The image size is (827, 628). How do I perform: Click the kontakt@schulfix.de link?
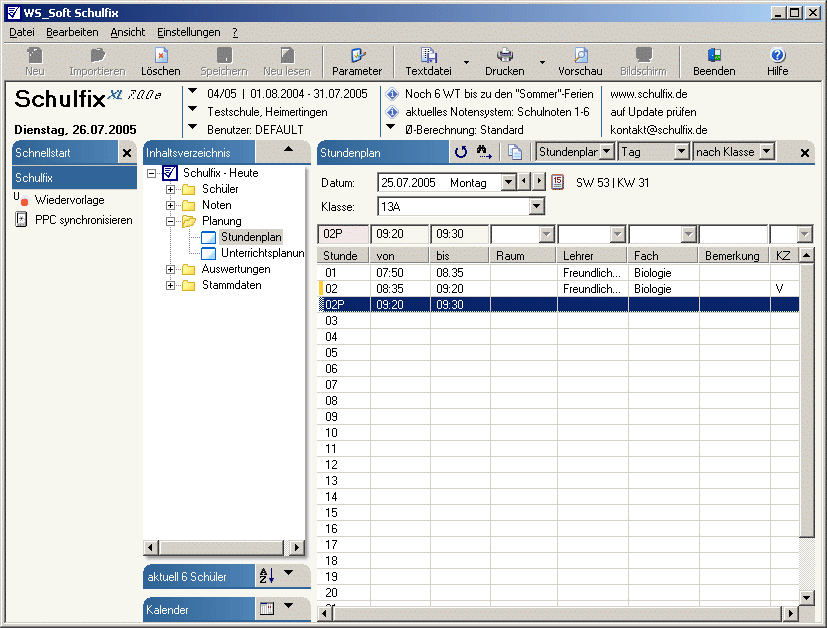click(659, 130)
